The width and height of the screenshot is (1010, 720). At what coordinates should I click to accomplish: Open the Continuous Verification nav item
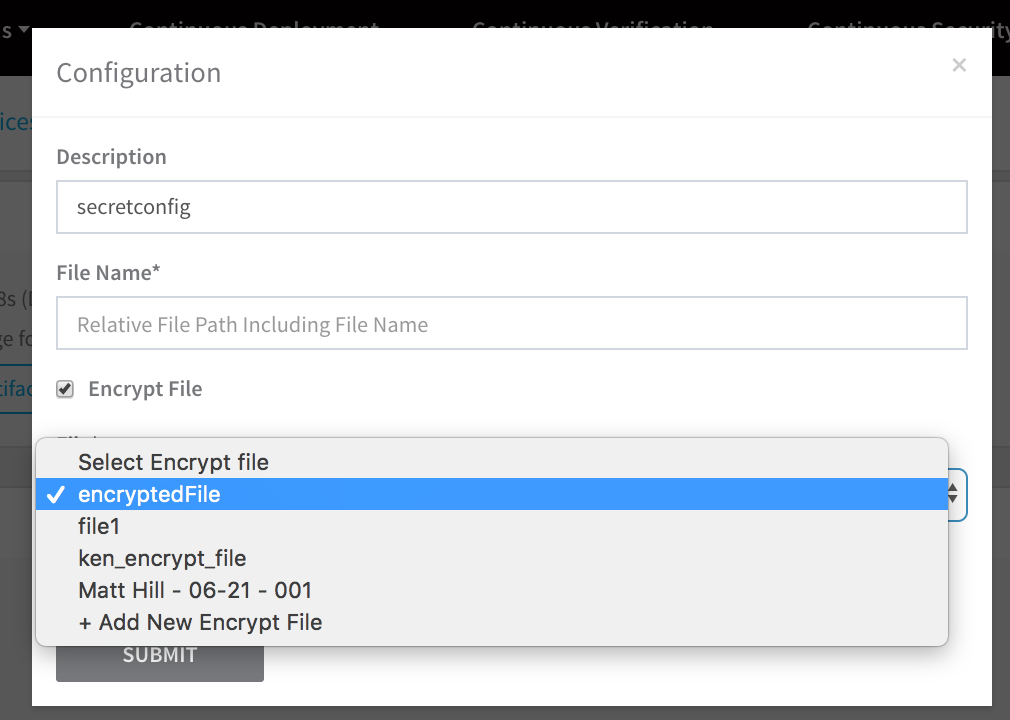[x=592, y=24]
